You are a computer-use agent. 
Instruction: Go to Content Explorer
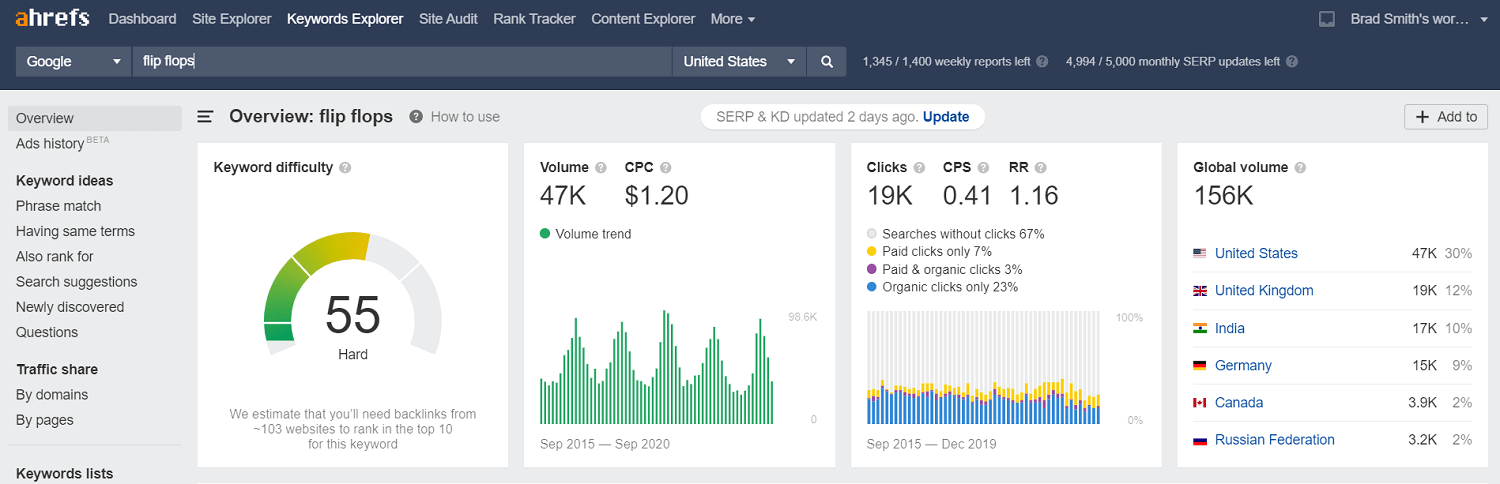(643, 19)
